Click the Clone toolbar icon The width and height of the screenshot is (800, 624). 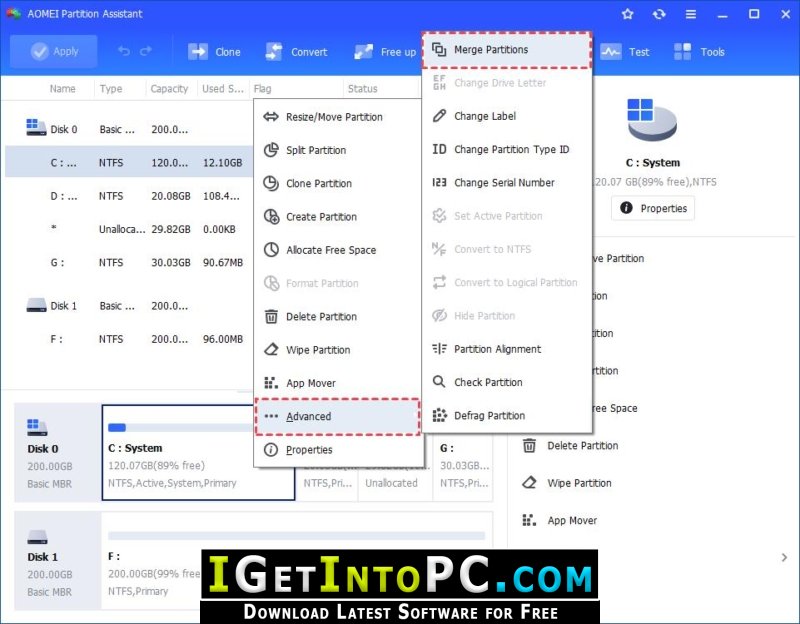(199, 52)
